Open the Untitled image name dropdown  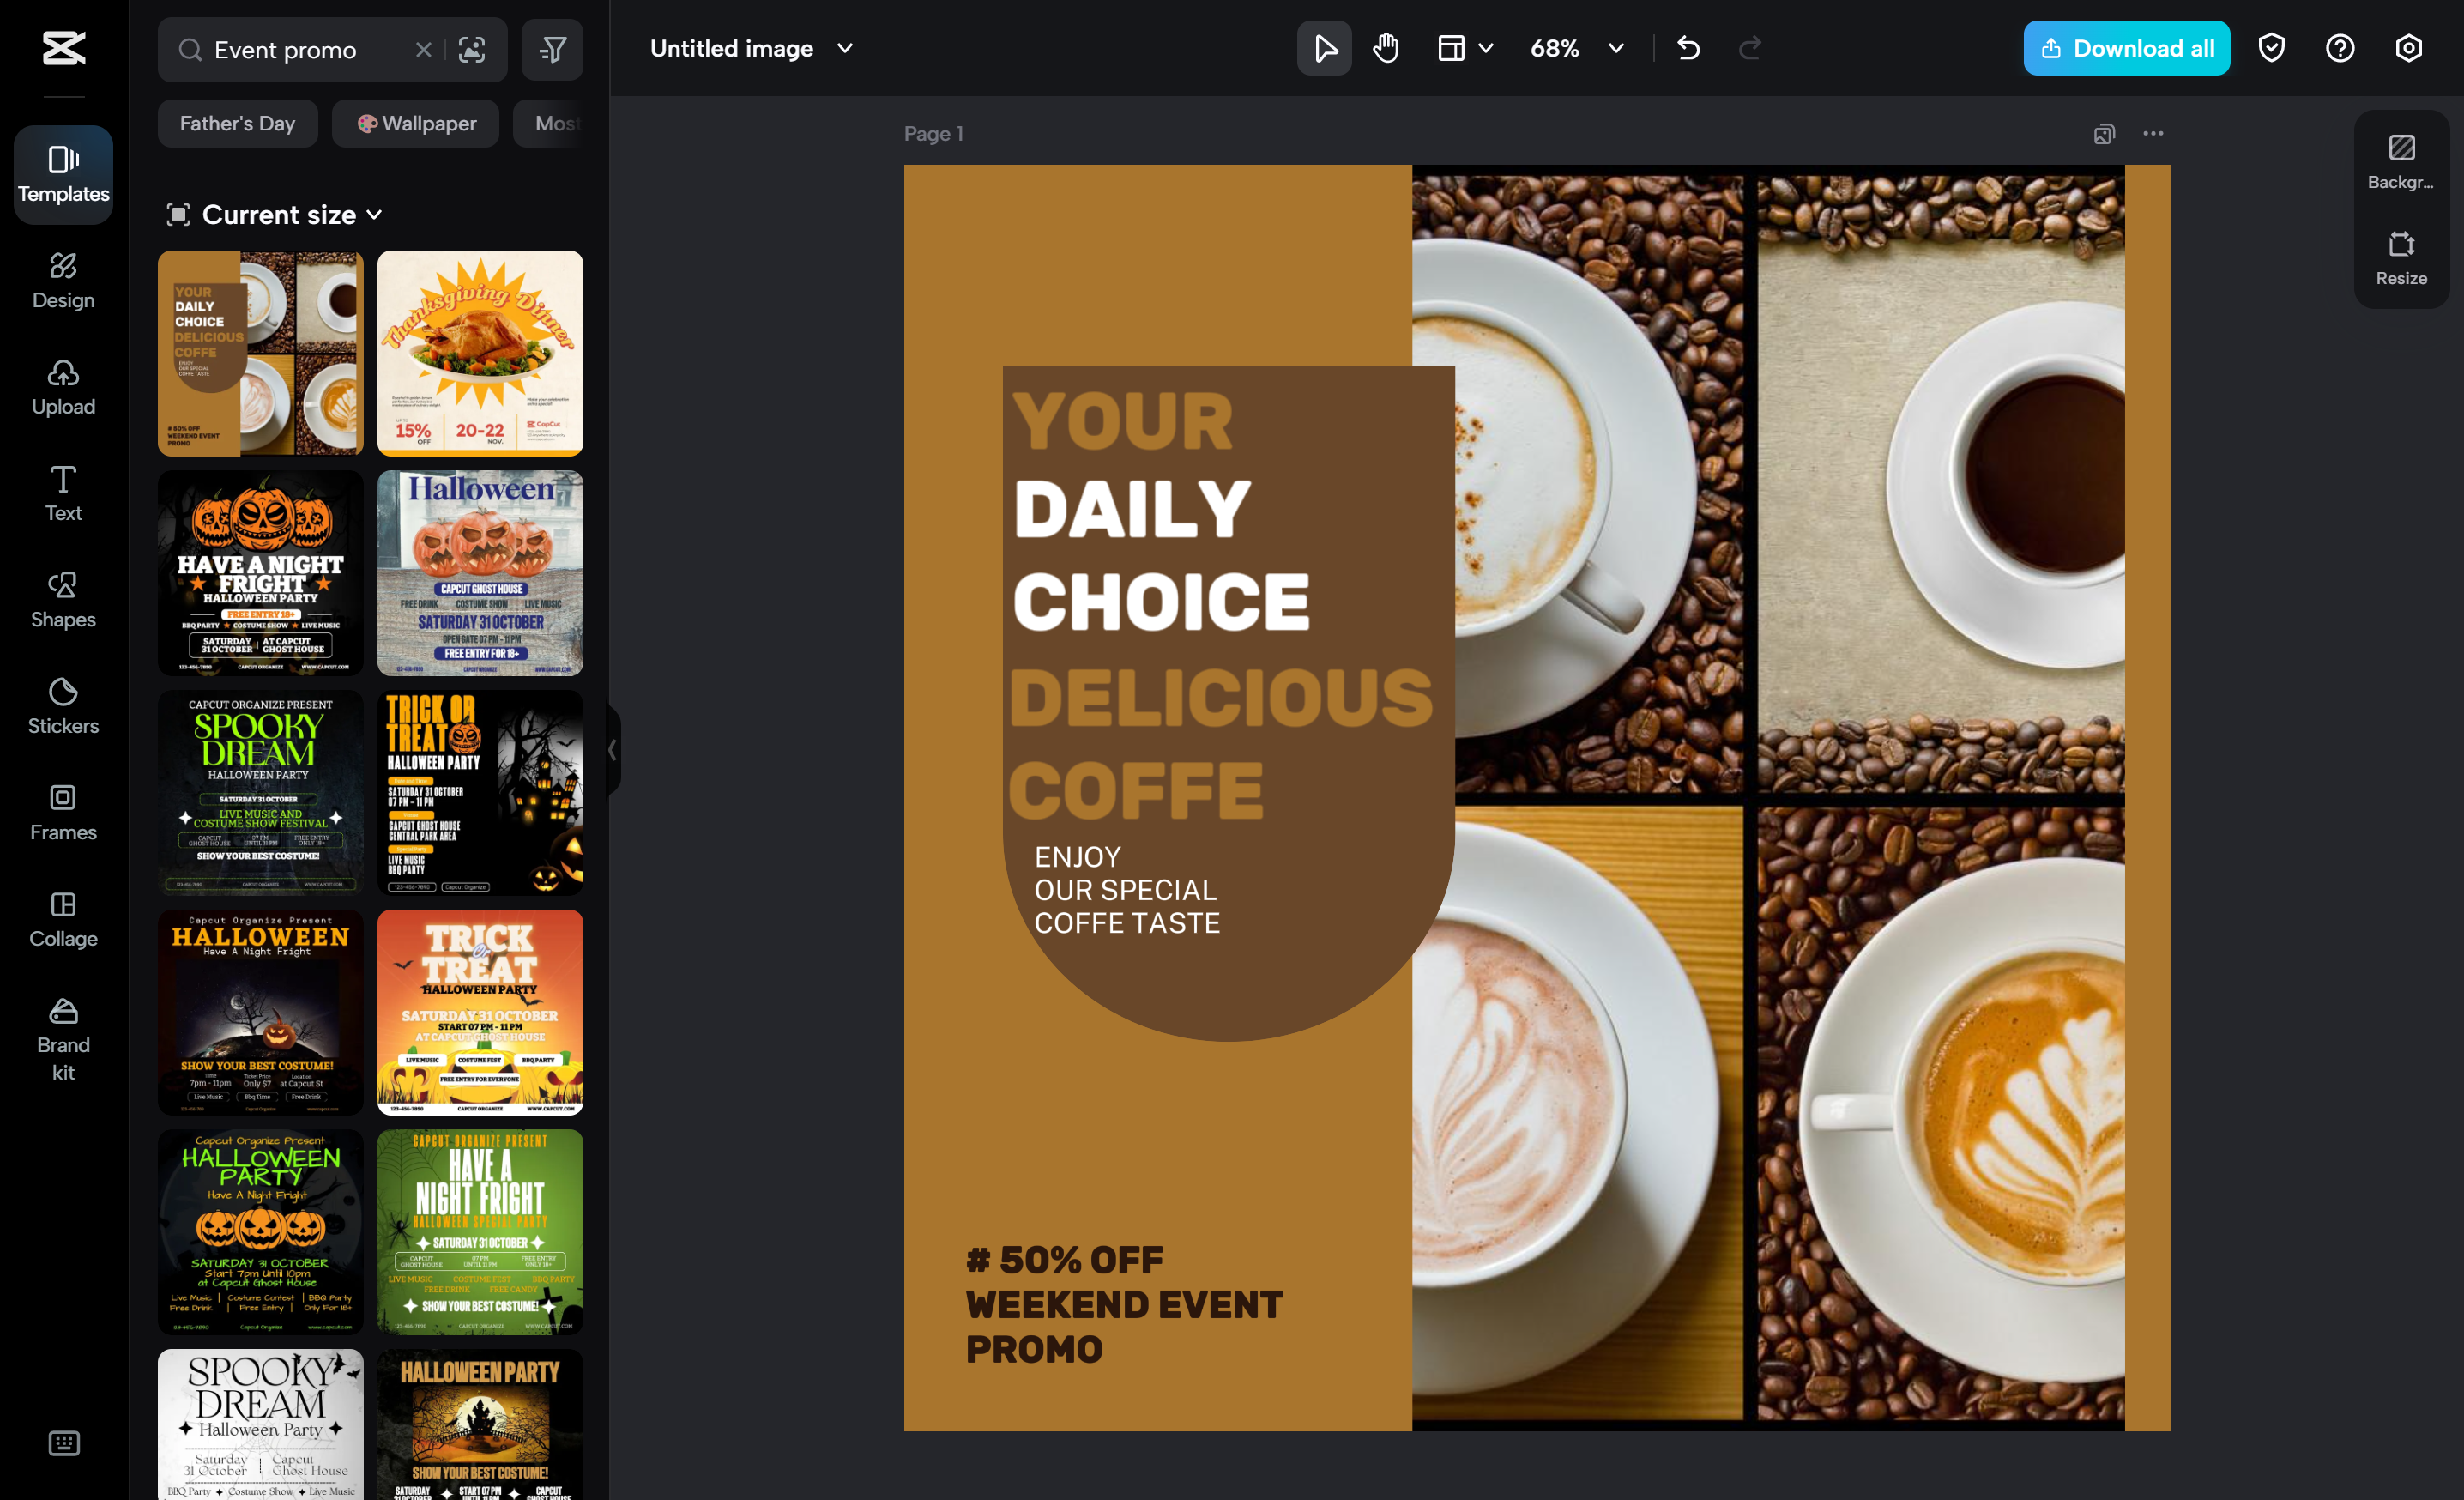[844, 48]
